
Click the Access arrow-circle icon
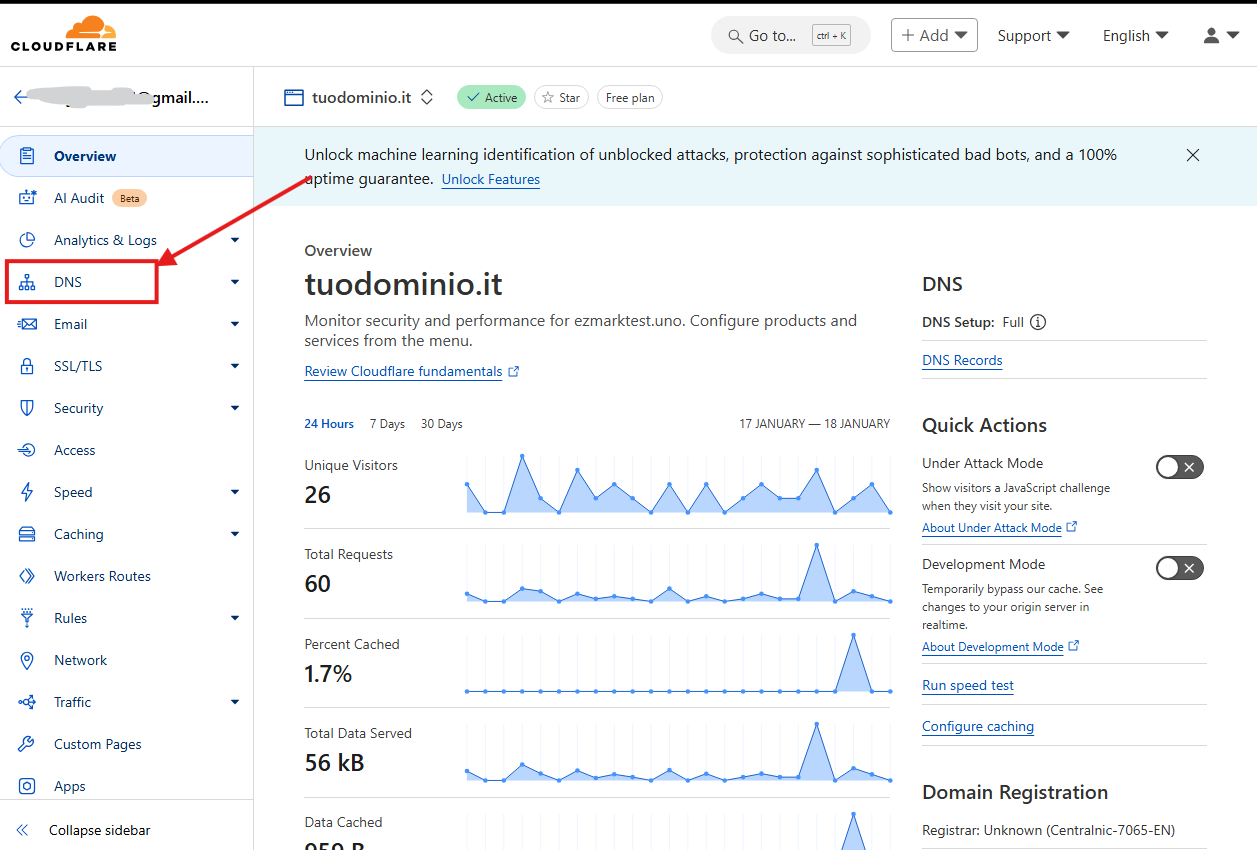(x=27, y=450)
